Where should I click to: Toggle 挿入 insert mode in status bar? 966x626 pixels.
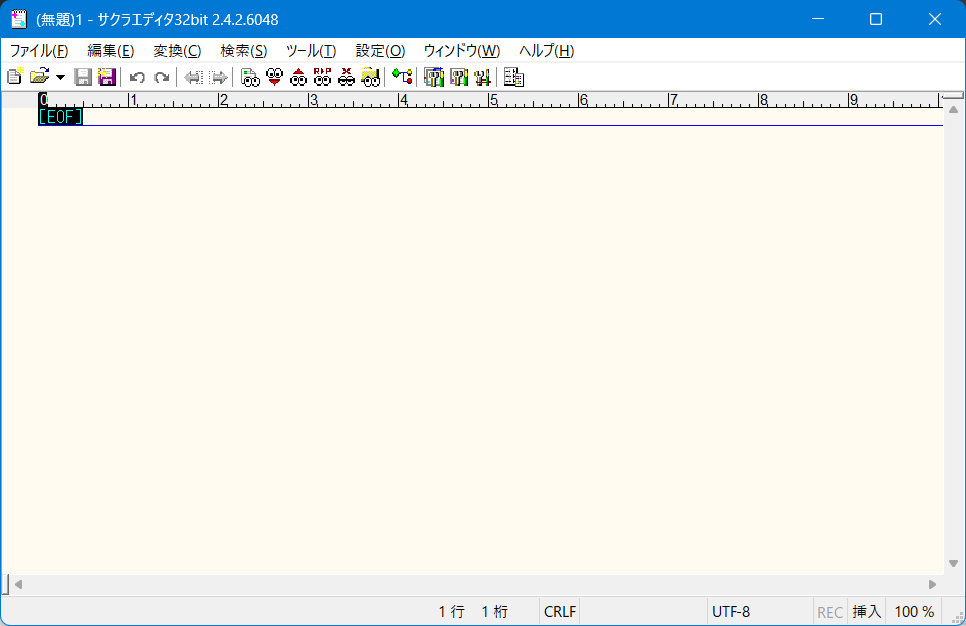tap(866, 612)
